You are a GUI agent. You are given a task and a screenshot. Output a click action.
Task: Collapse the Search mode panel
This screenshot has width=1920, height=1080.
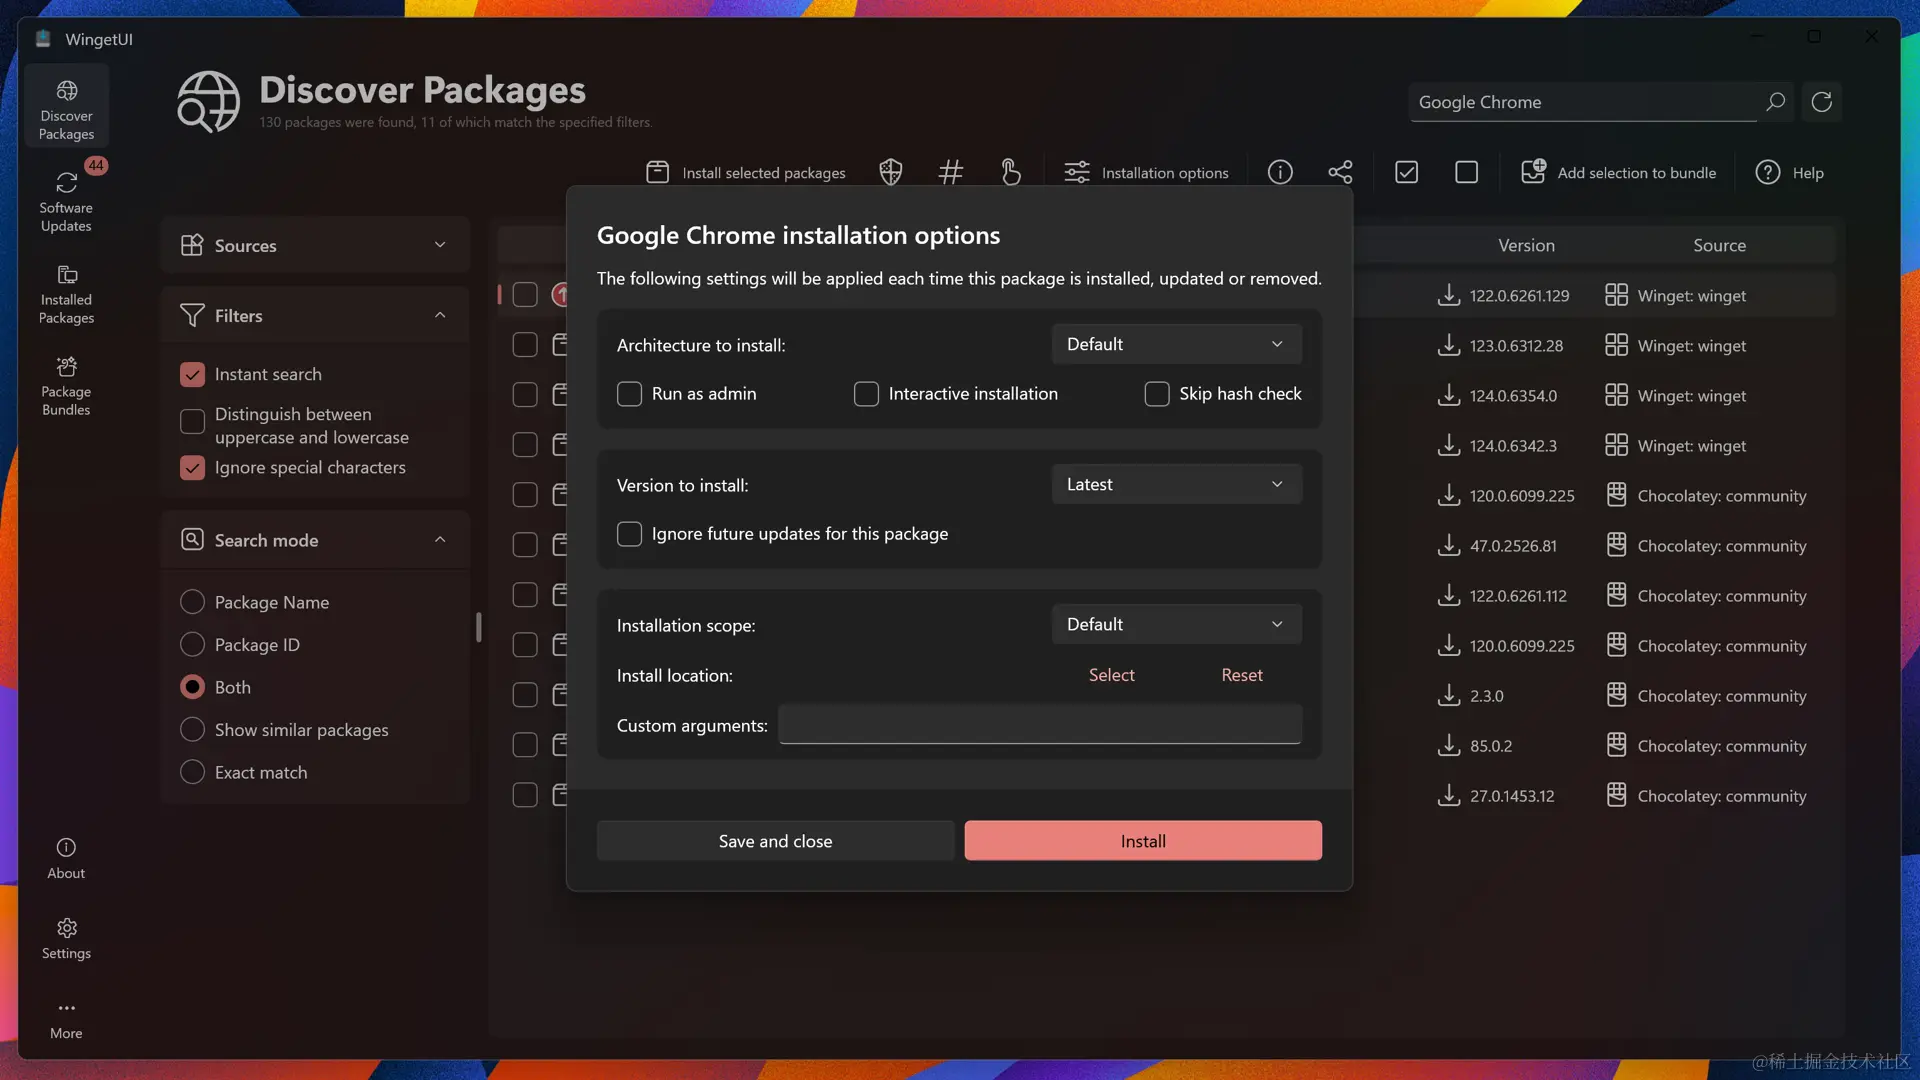pyautogui.click(x=315, y=540)
